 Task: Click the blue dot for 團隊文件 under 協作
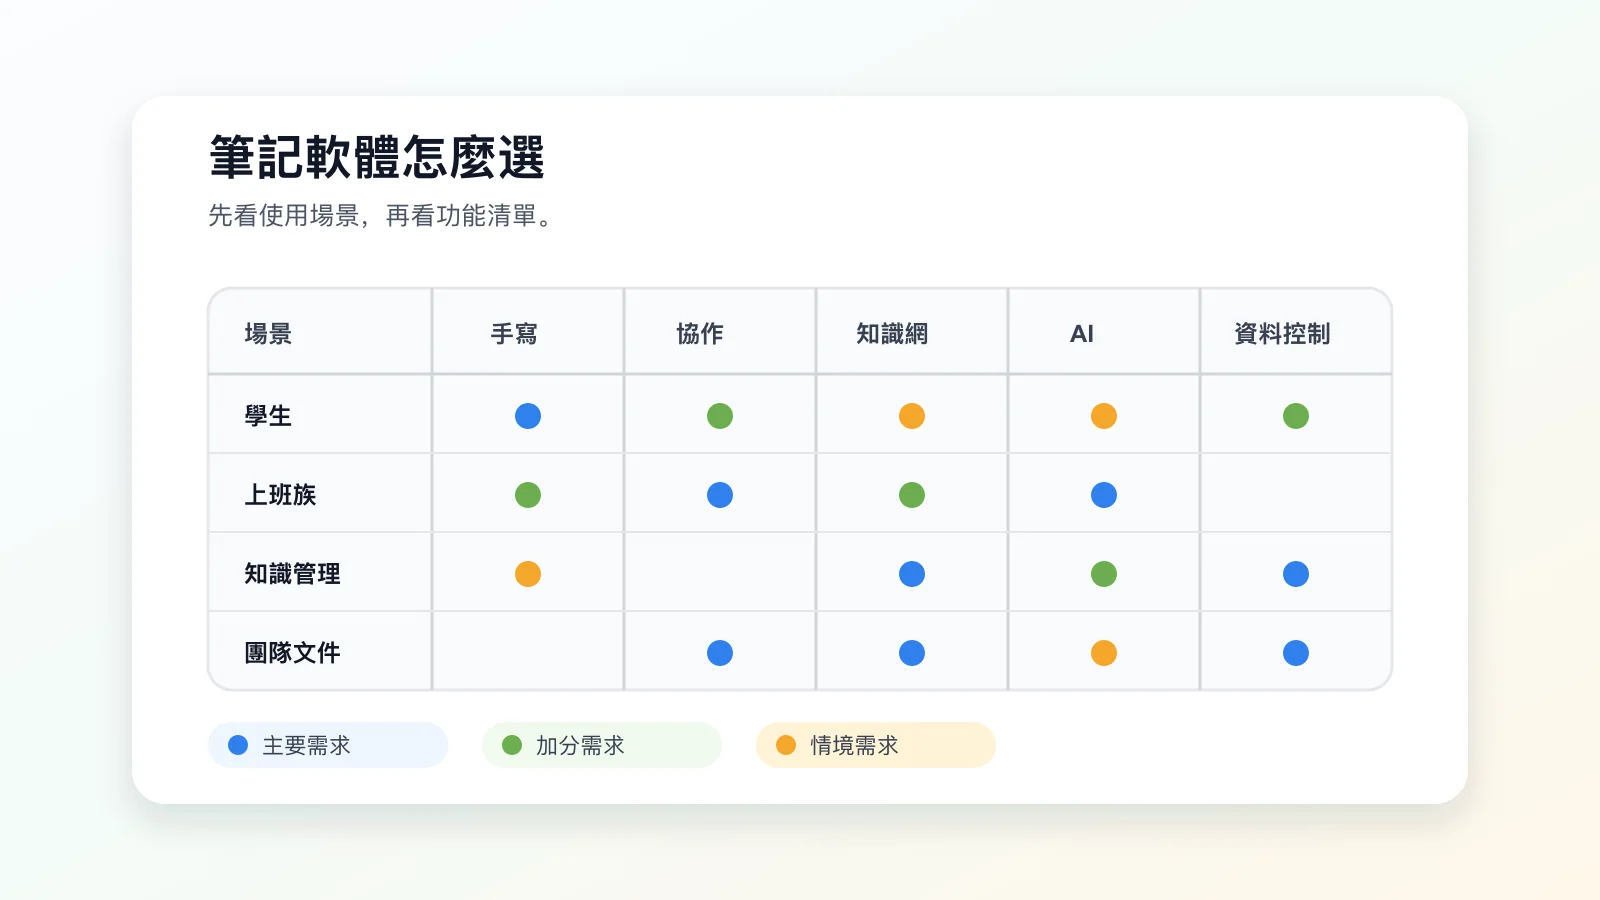point(720,653)
